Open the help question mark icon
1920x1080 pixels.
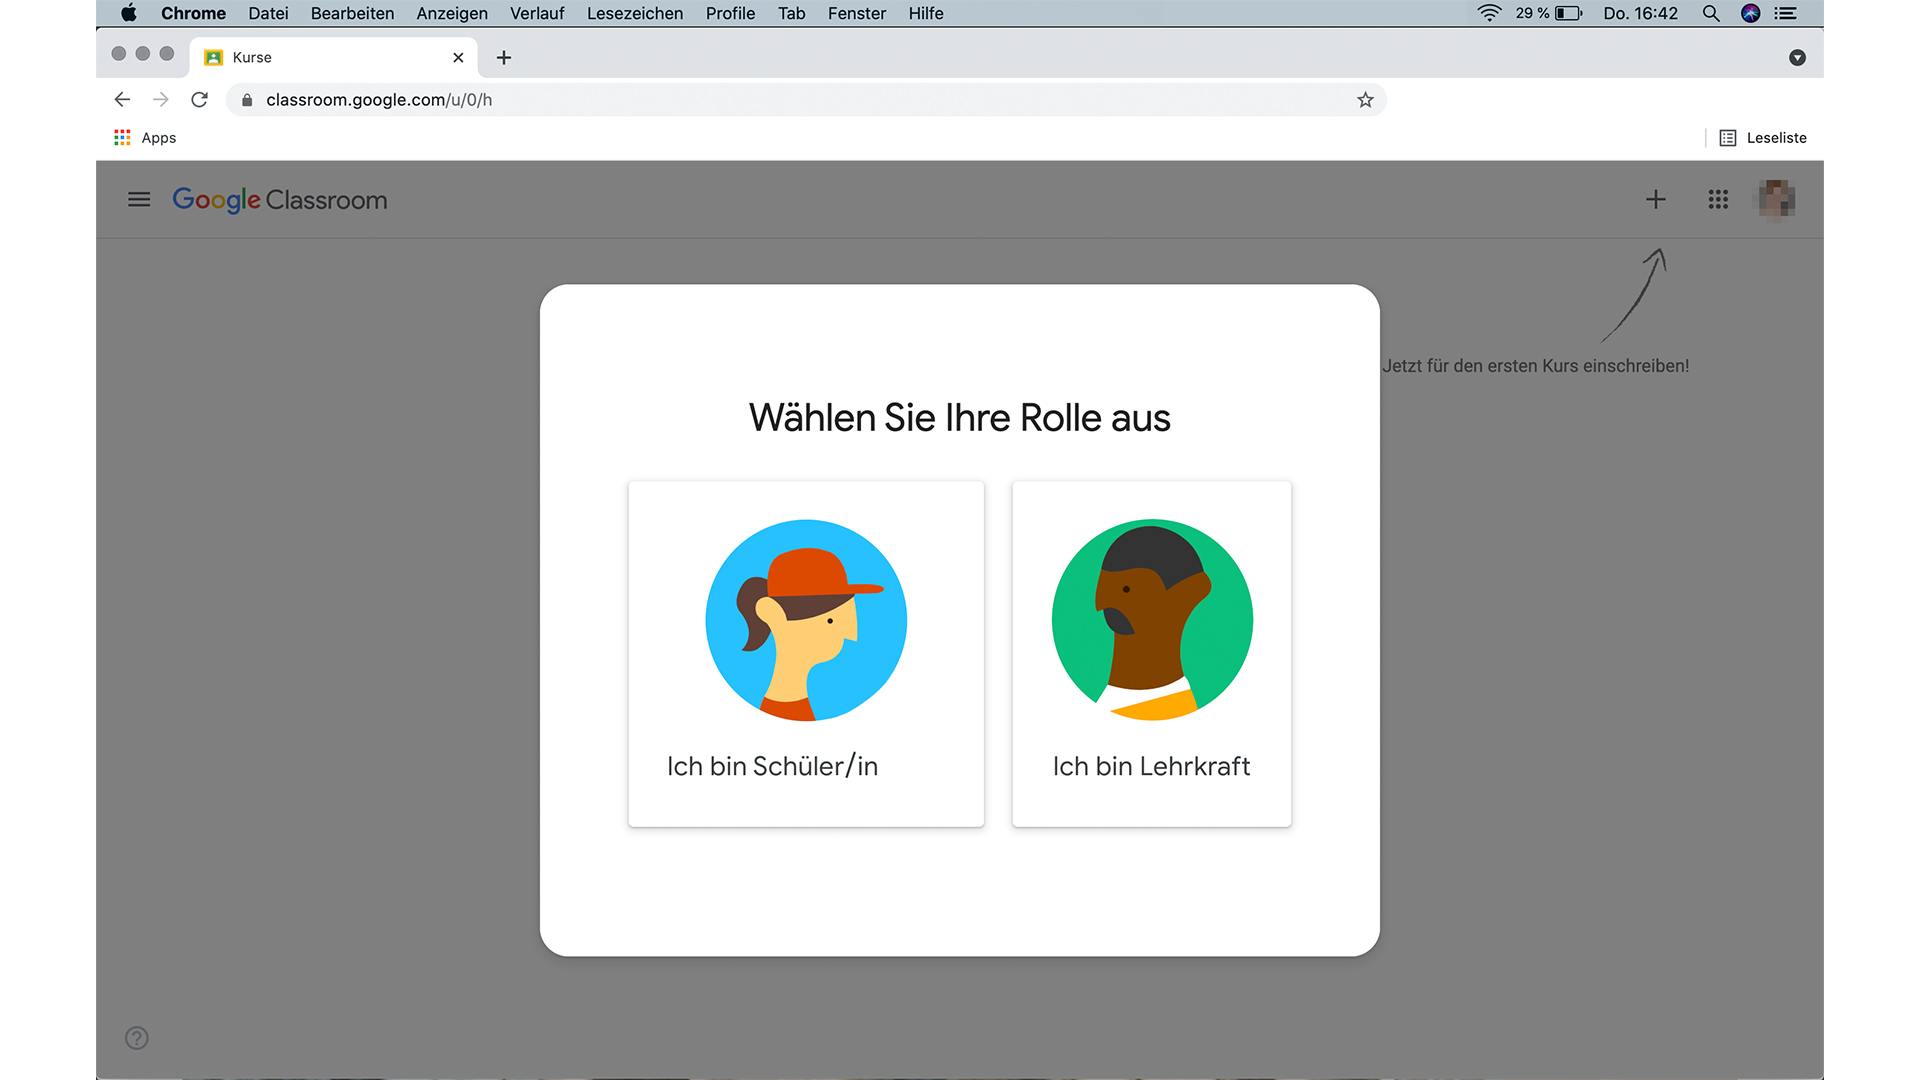pyautogui.click(x=136, y=1038)
